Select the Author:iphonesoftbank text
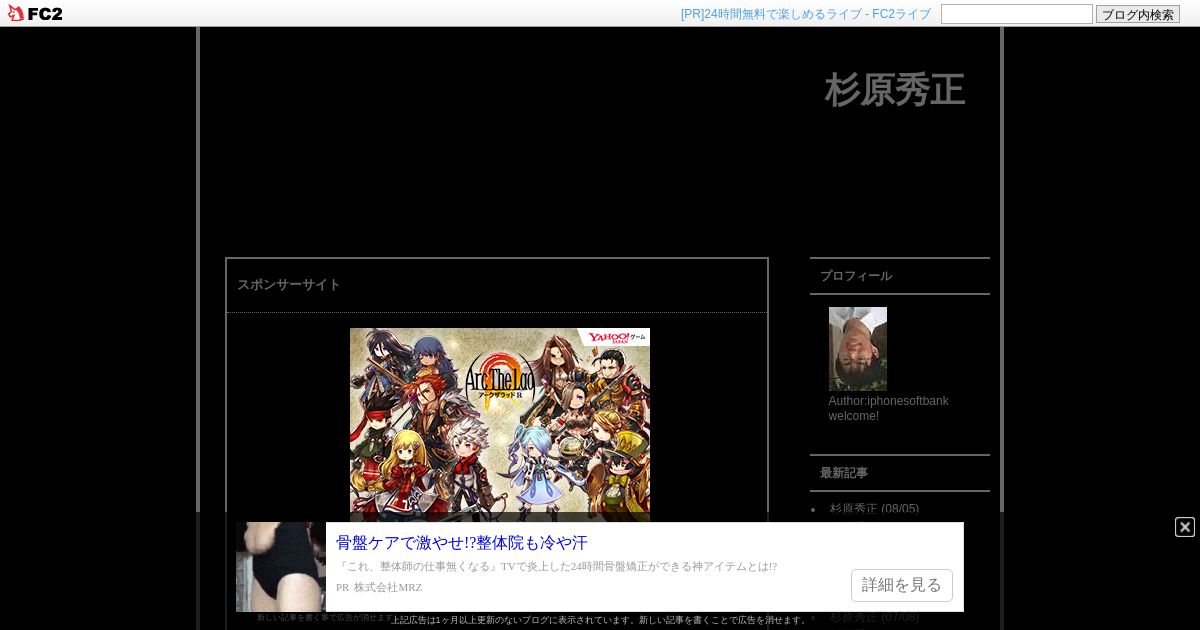The height and width of the screenshot is (630, 1200). [x=888, y=401]
